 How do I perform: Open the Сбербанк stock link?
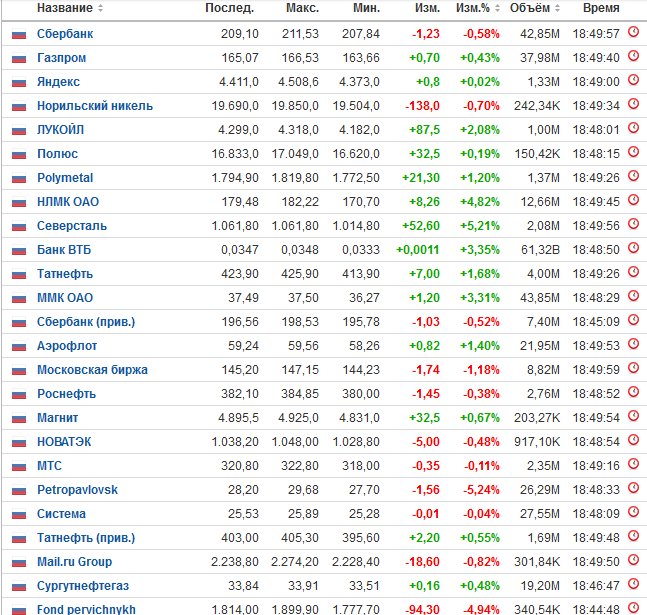pyautogui.click(x=65, y=34)
